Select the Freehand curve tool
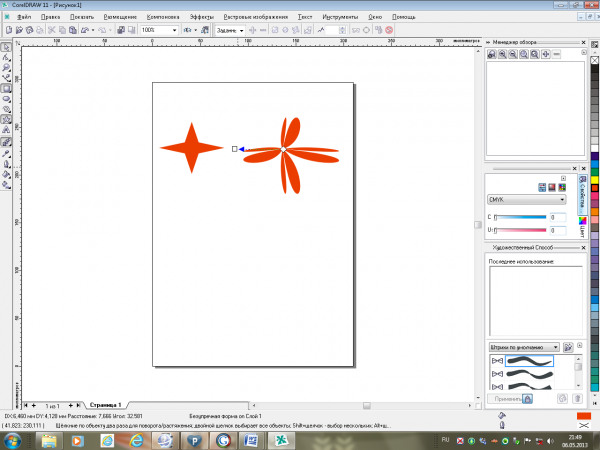This screenshot has height=450, width=600. tap(6, 78)
